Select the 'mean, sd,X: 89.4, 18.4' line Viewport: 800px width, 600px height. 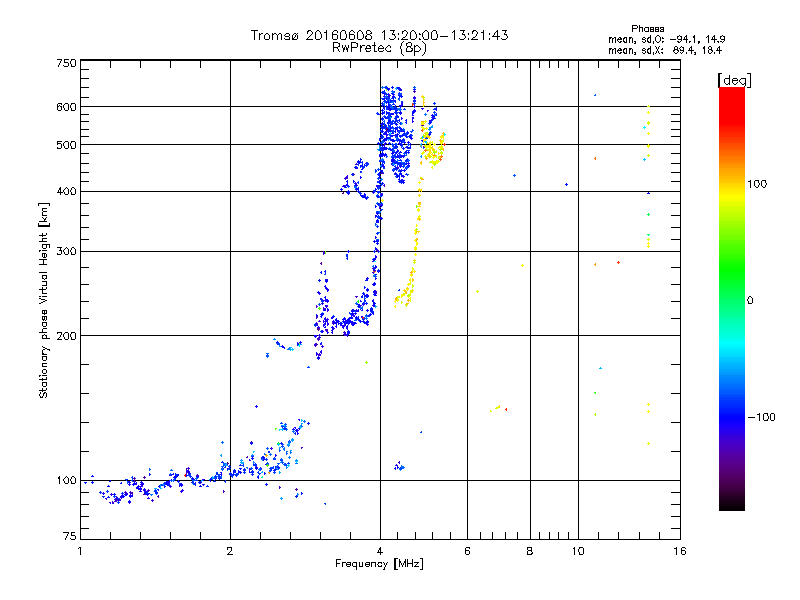coord(665,51)
